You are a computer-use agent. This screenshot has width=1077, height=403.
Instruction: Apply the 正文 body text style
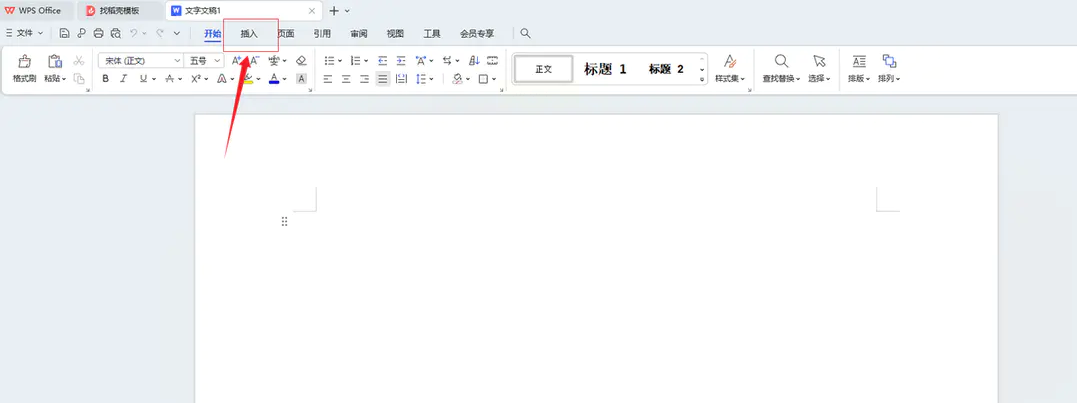(543, 69)
